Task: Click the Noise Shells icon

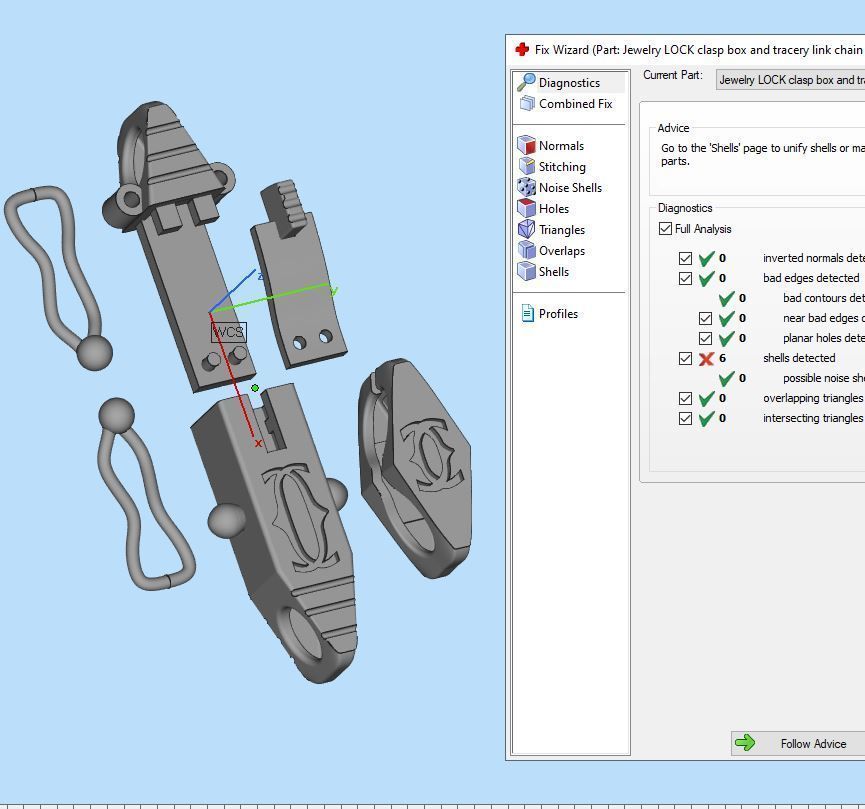Action: [x=526, y=187]
